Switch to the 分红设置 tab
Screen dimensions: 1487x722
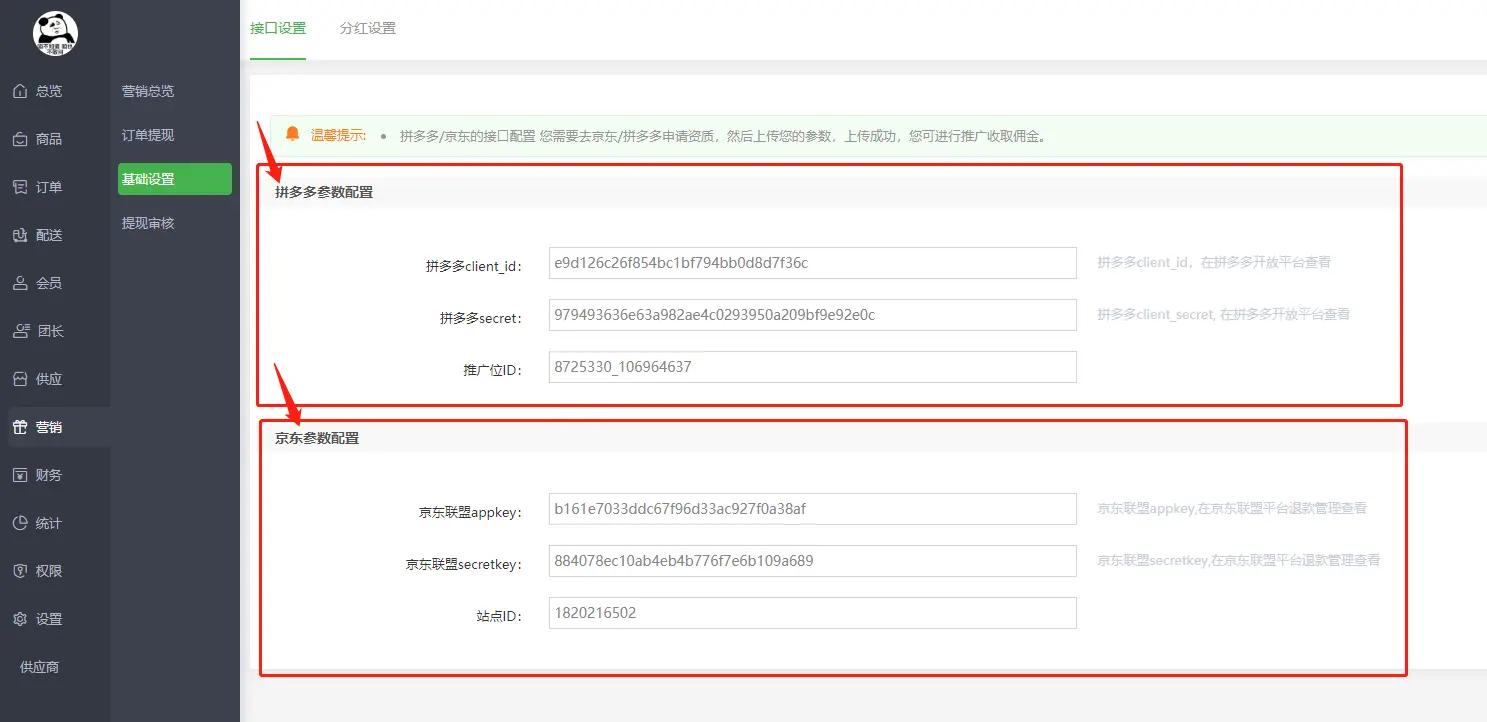pyautogui.click(x=368, y=28)
